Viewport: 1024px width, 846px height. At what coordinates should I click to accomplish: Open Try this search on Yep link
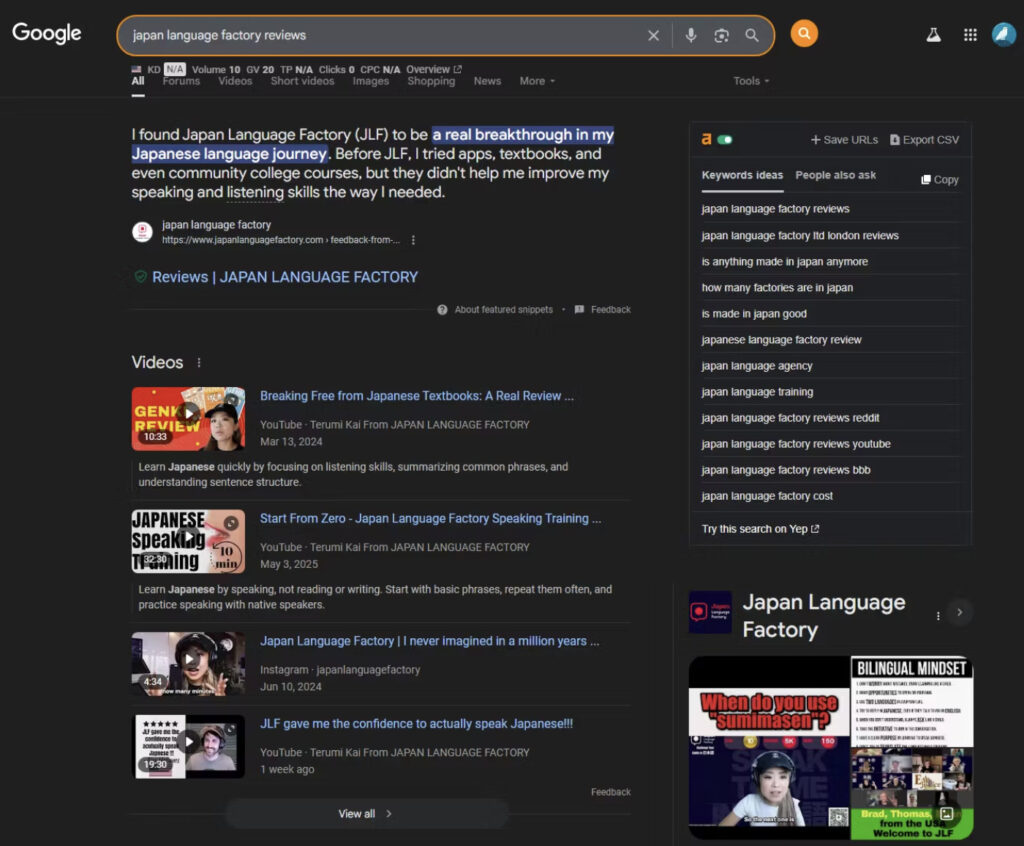(760, 529)
